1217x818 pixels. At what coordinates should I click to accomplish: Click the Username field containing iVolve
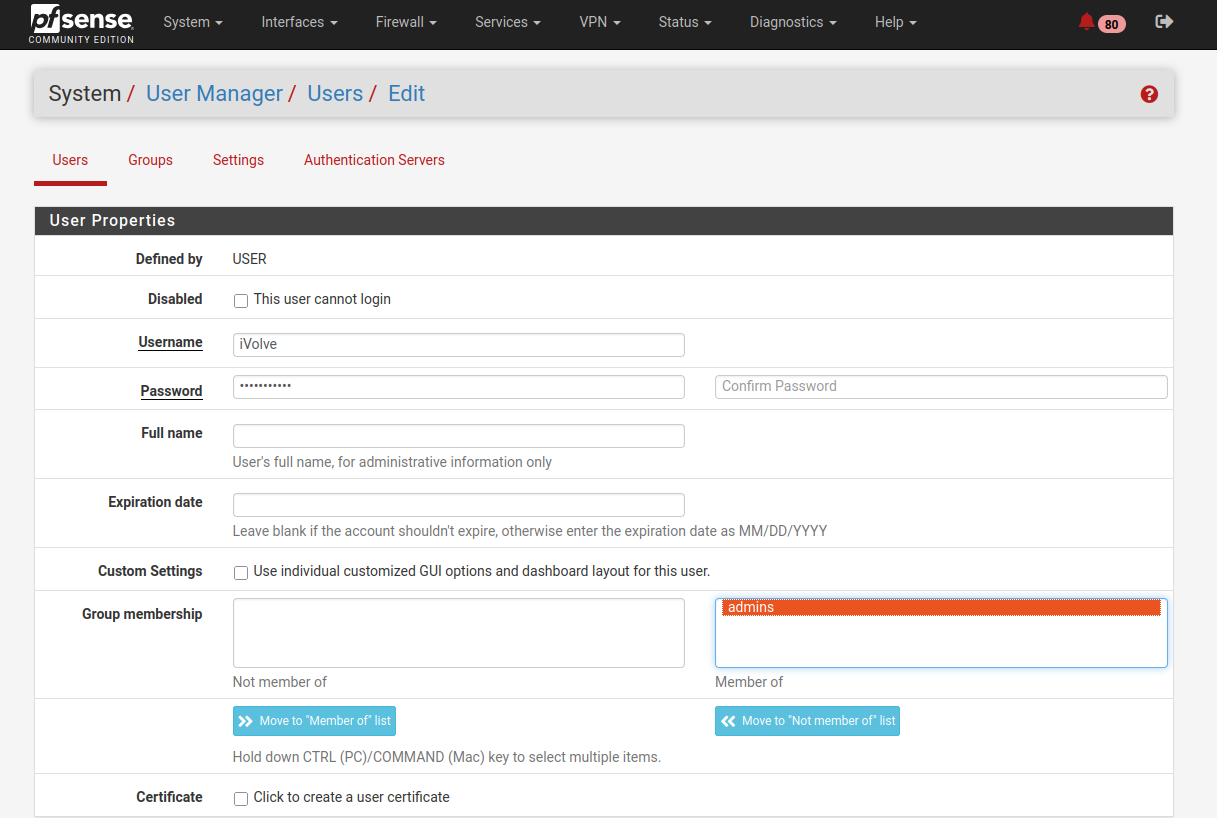(459, 344)
